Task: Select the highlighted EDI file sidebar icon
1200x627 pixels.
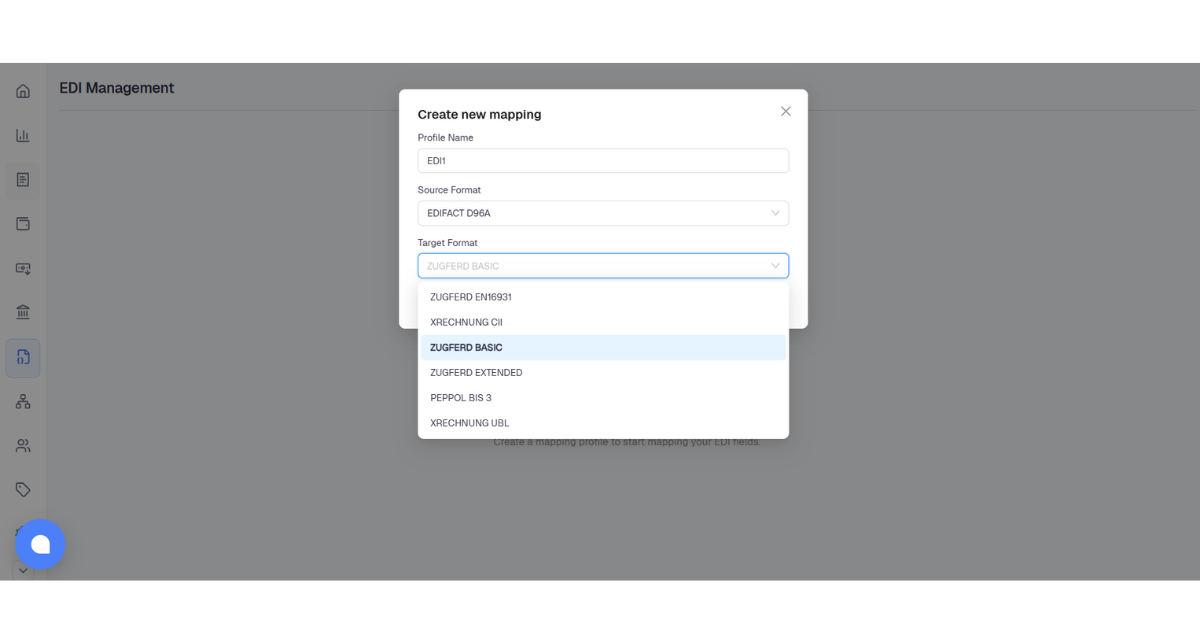Action: click(23, 357)
